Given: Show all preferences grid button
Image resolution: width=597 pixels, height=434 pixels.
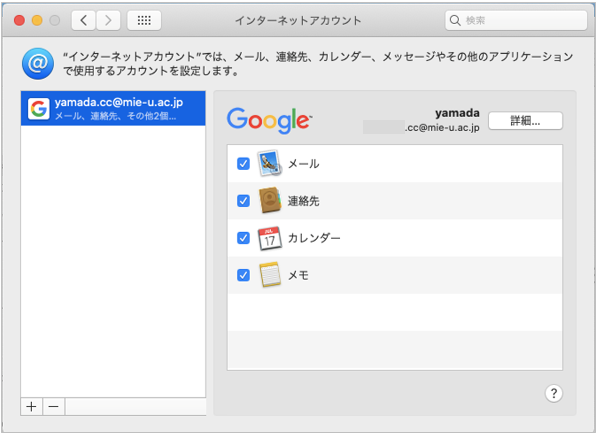Looking at the screenshot, I should [x=144, y=20].
